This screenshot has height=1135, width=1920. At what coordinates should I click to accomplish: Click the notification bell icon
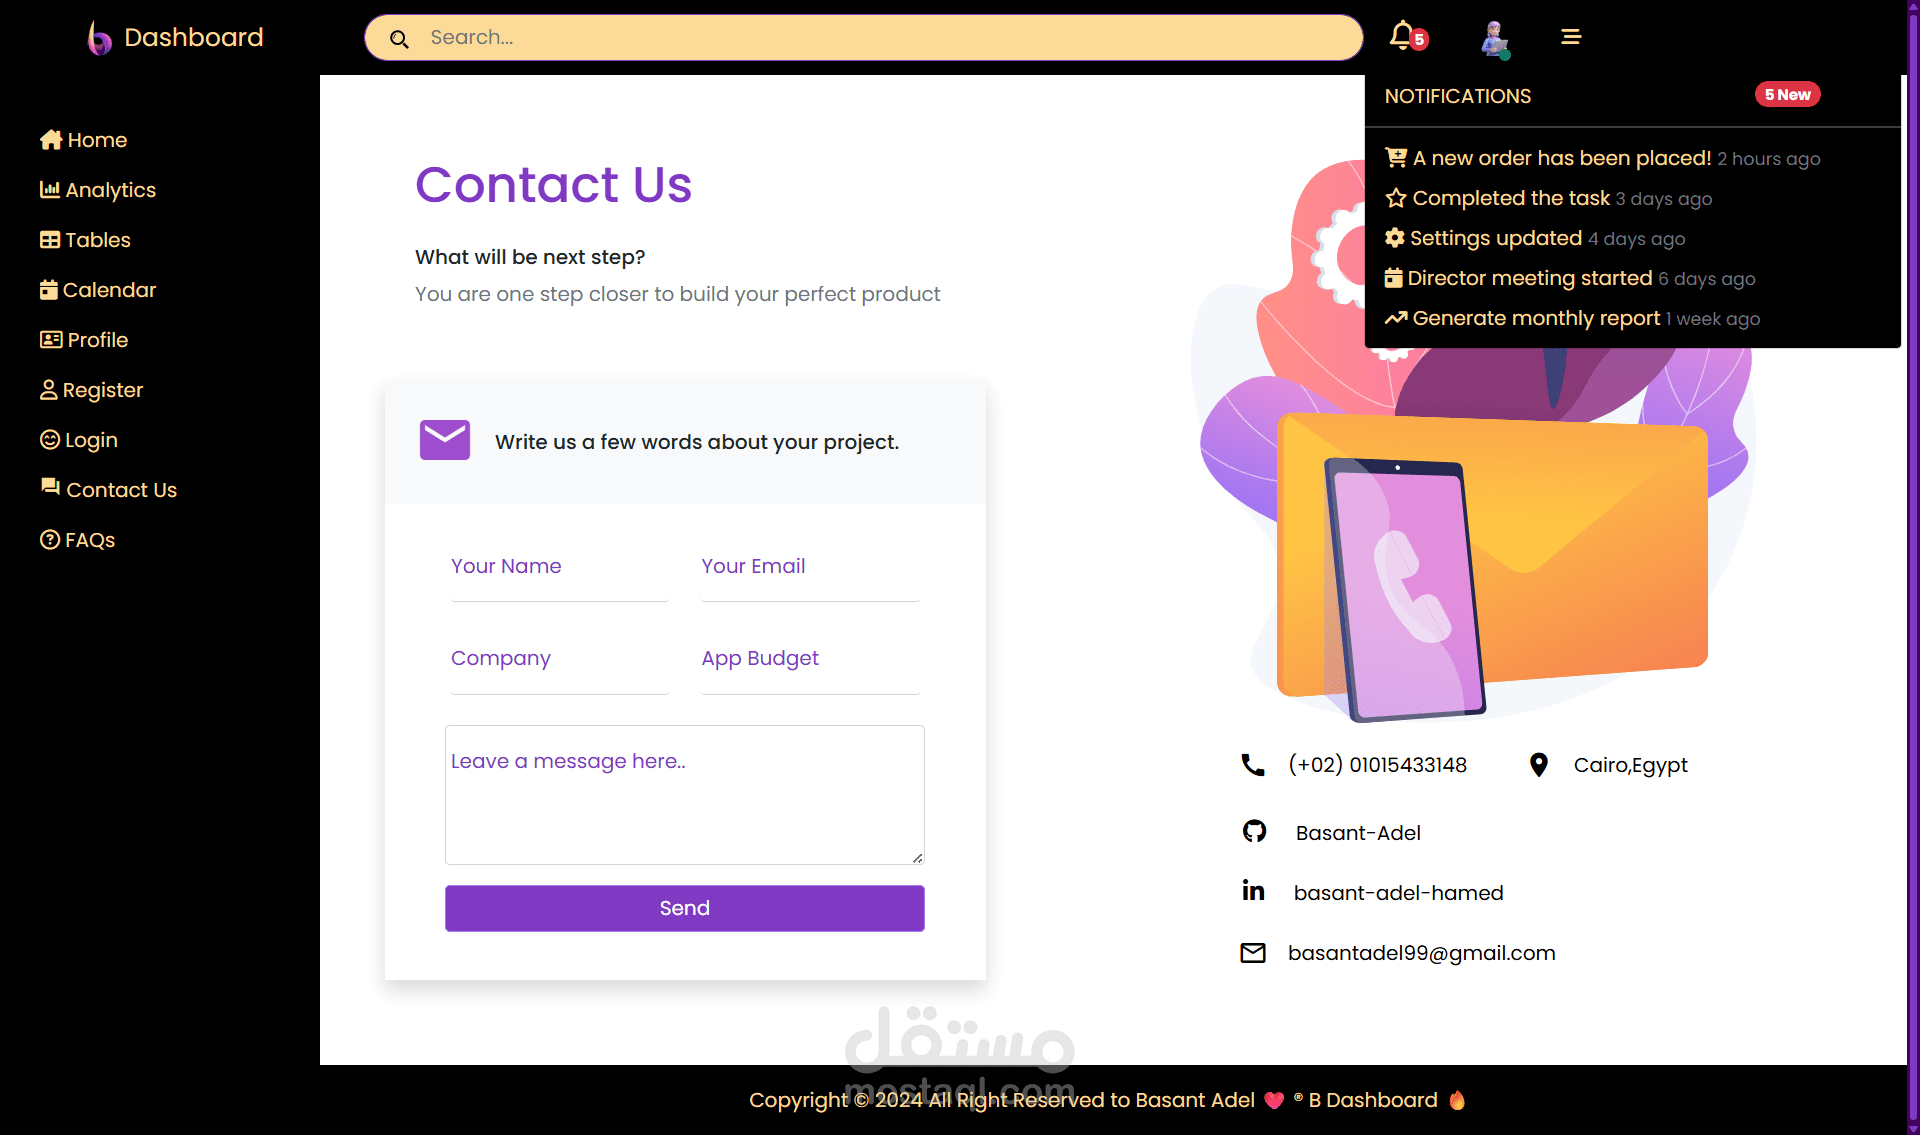tap(1402, 35)
